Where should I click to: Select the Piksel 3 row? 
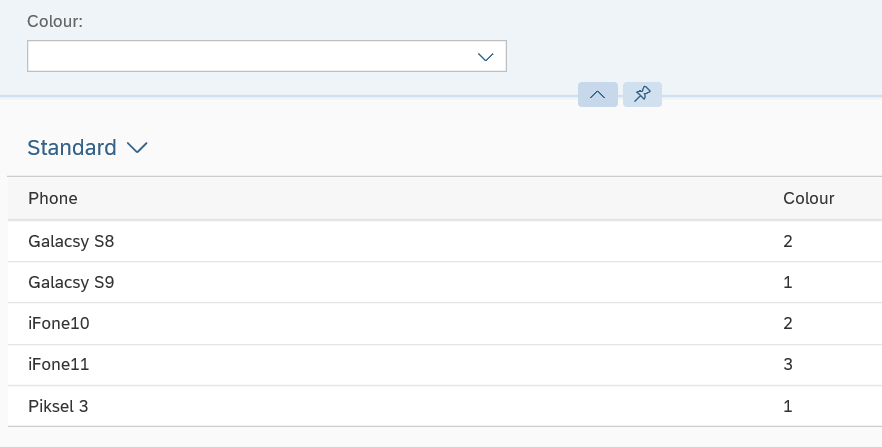point(444,406)
